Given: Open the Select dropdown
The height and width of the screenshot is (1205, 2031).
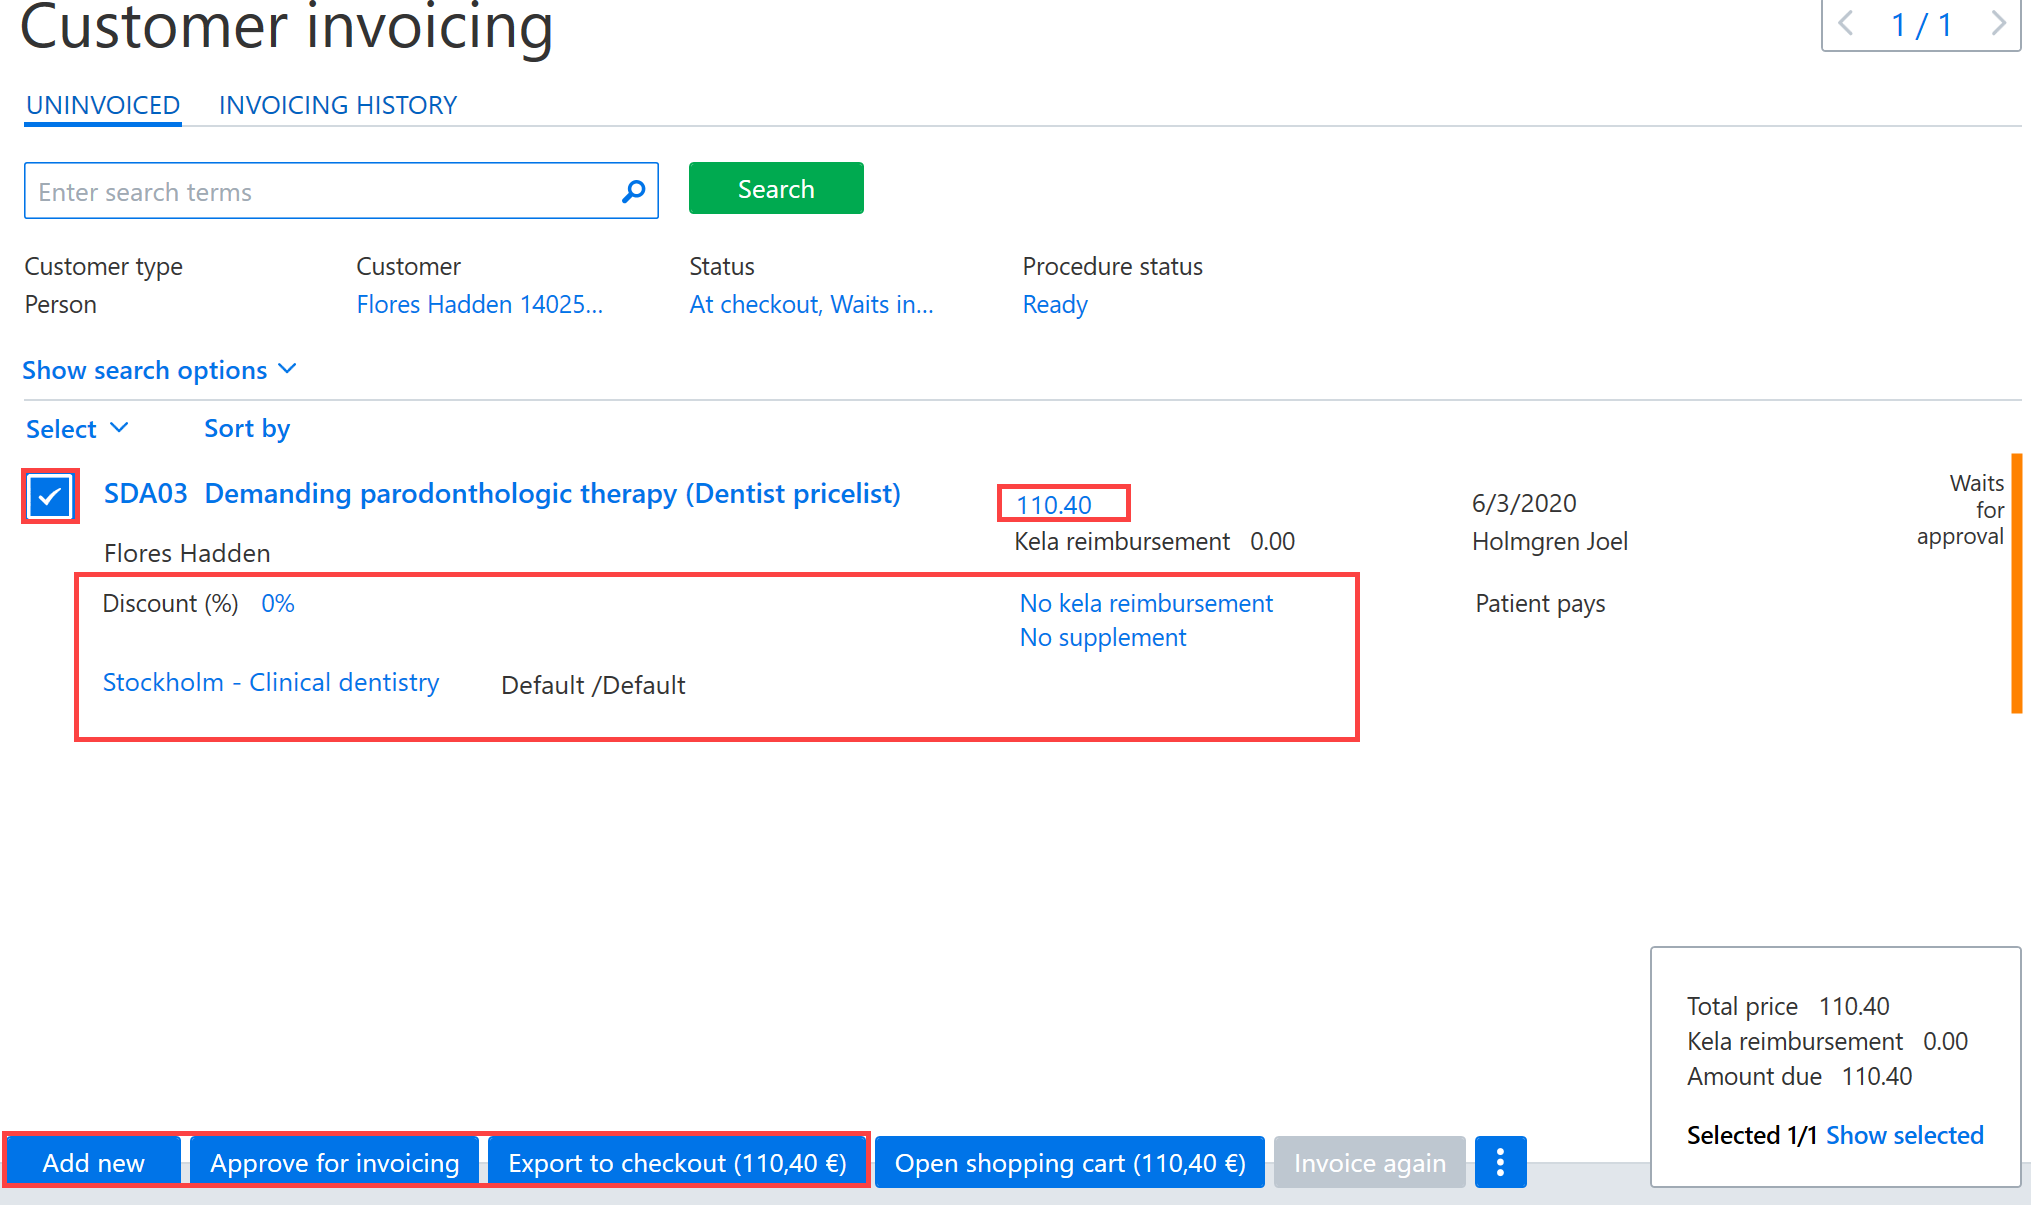Looking at the screenshot, I should tap(77, 429).
